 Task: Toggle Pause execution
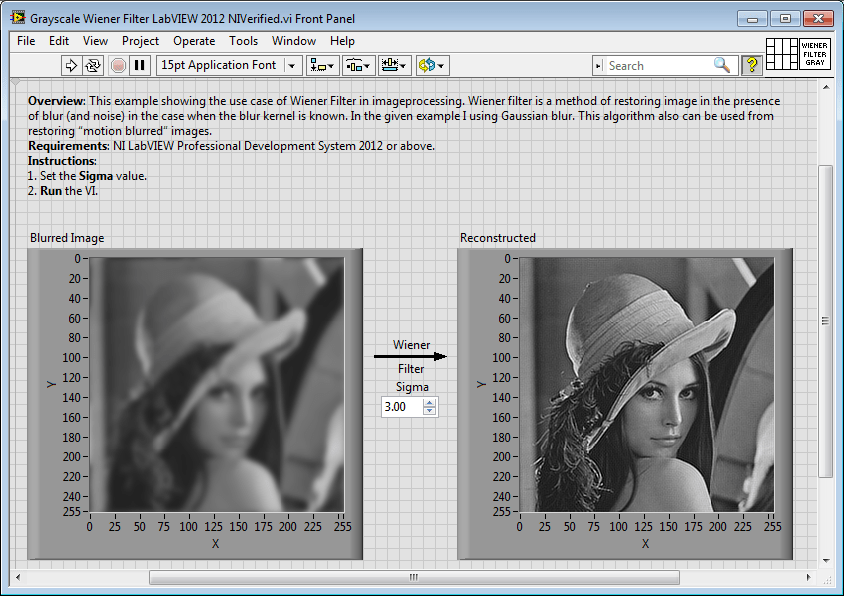pos(141,65)
